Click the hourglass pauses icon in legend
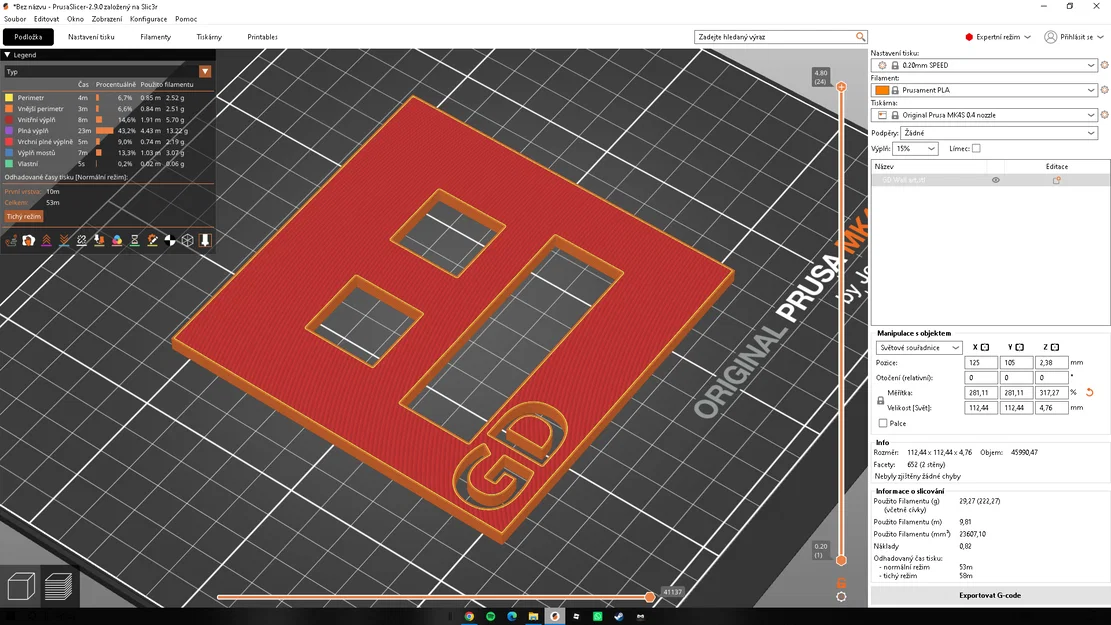Screen dimensions: 1111x625 pos(135,240)
